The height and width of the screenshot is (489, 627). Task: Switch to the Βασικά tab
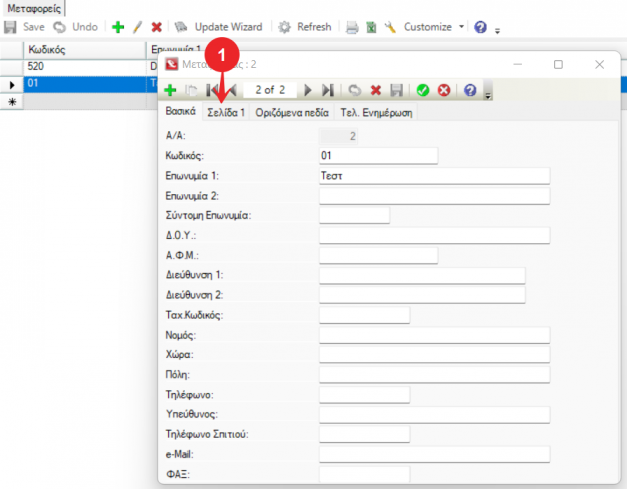click(180, 111)
